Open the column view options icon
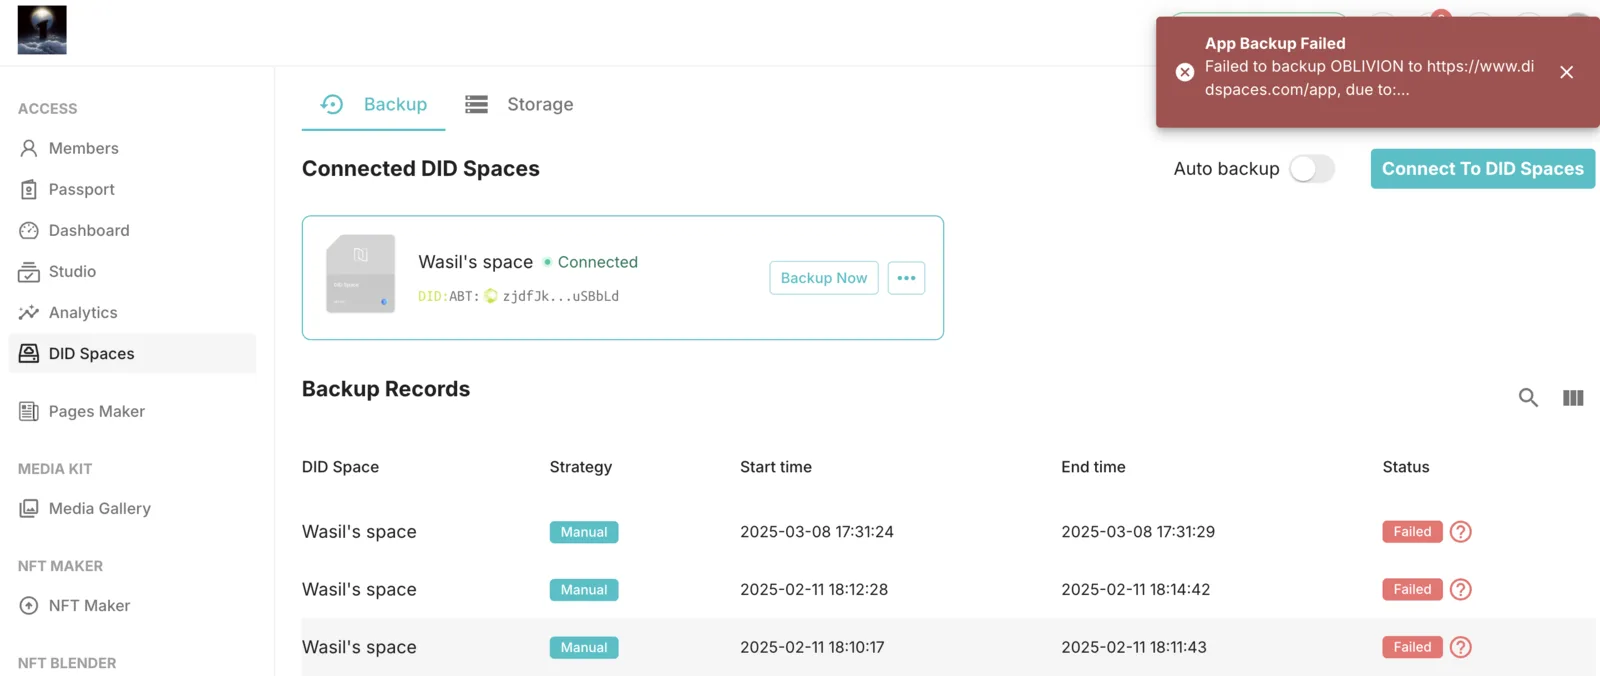 pyautogui.click(x=1573, y=397)
